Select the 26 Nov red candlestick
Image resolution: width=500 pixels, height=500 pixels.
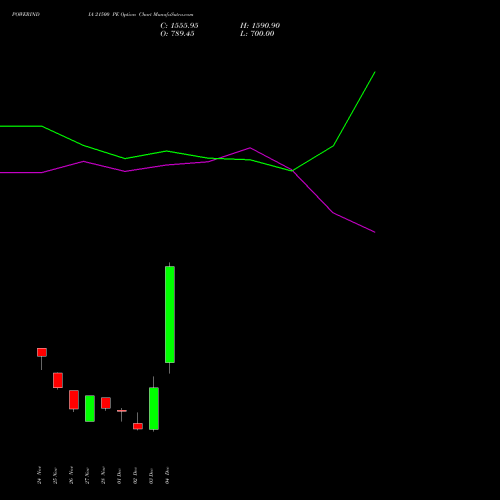74,399
